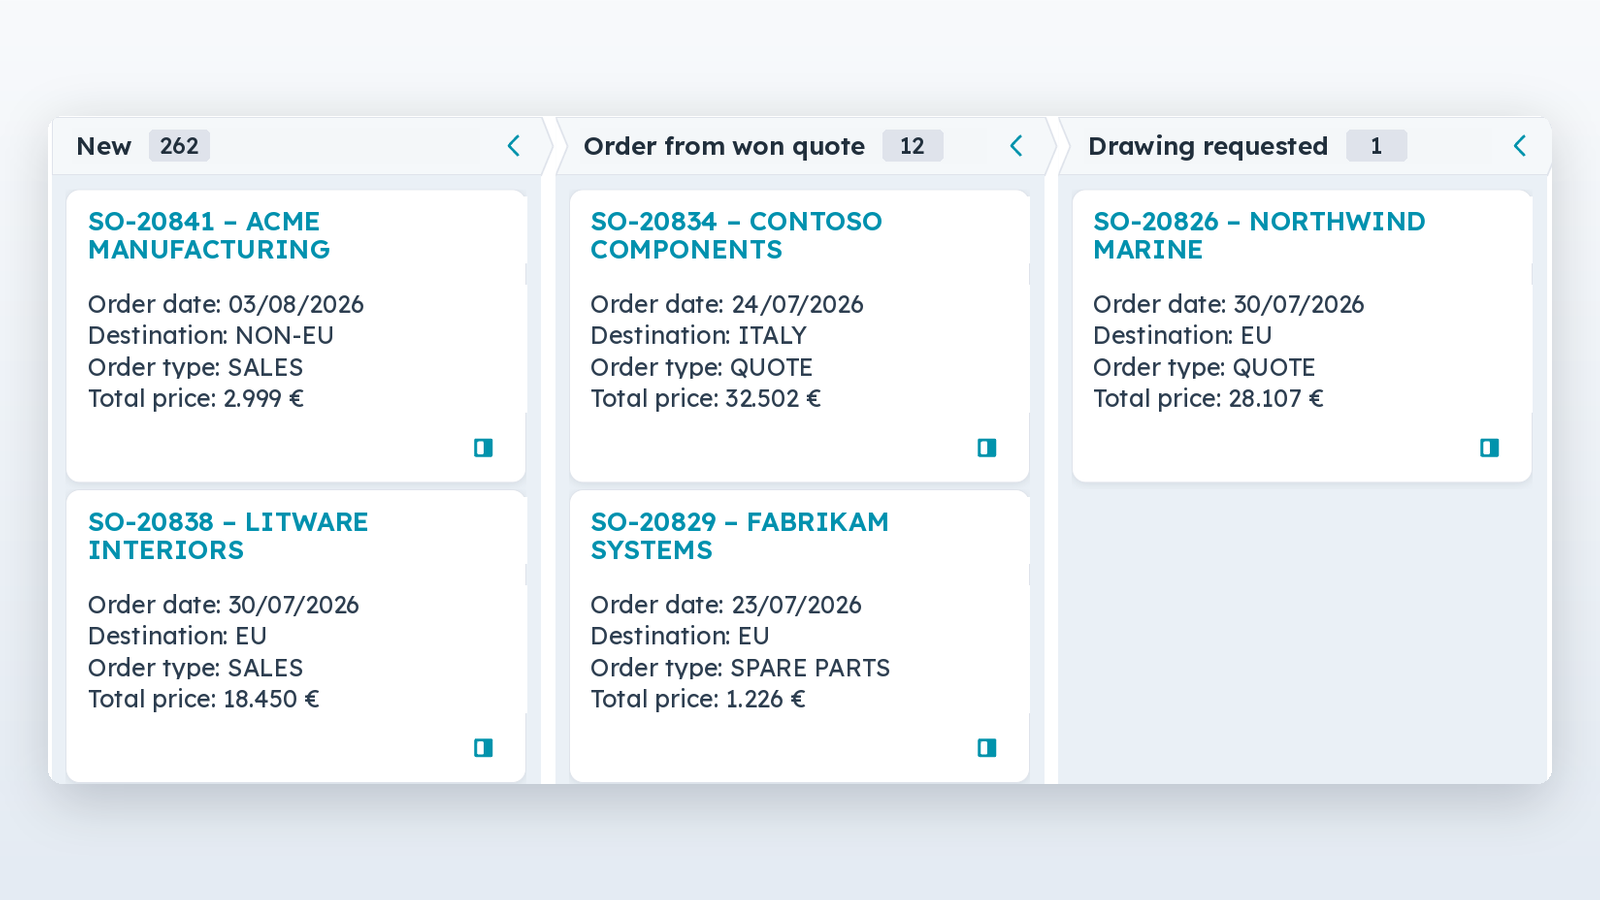Click the Drawing requested count badge 1
This screenshot has height=900, width=1600.
1376,146
